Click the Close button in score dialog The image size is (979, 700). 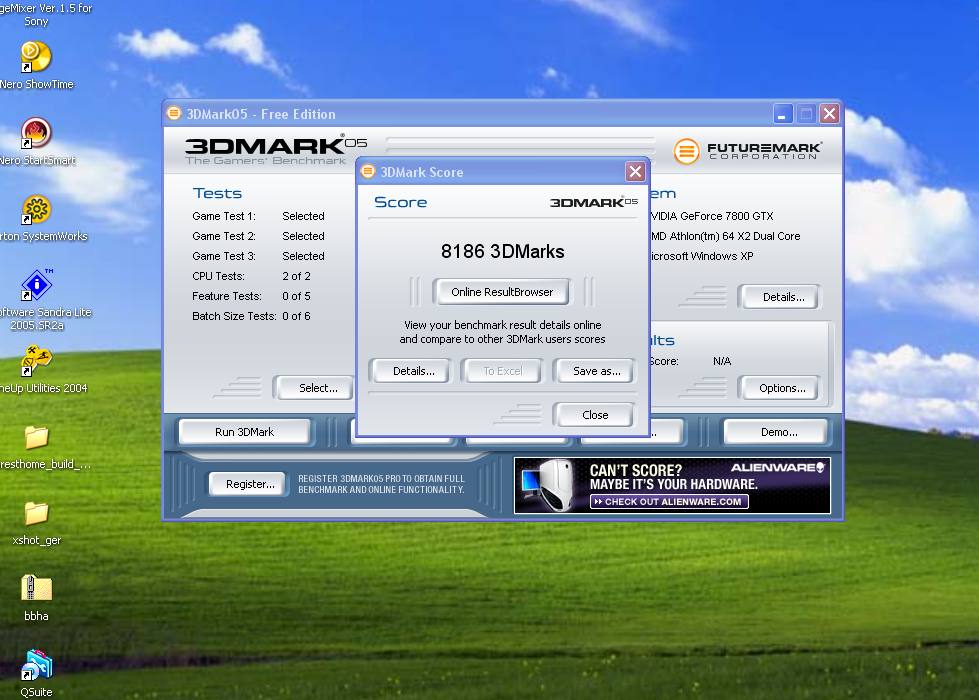pyautogui.click(x=595, y=415)
